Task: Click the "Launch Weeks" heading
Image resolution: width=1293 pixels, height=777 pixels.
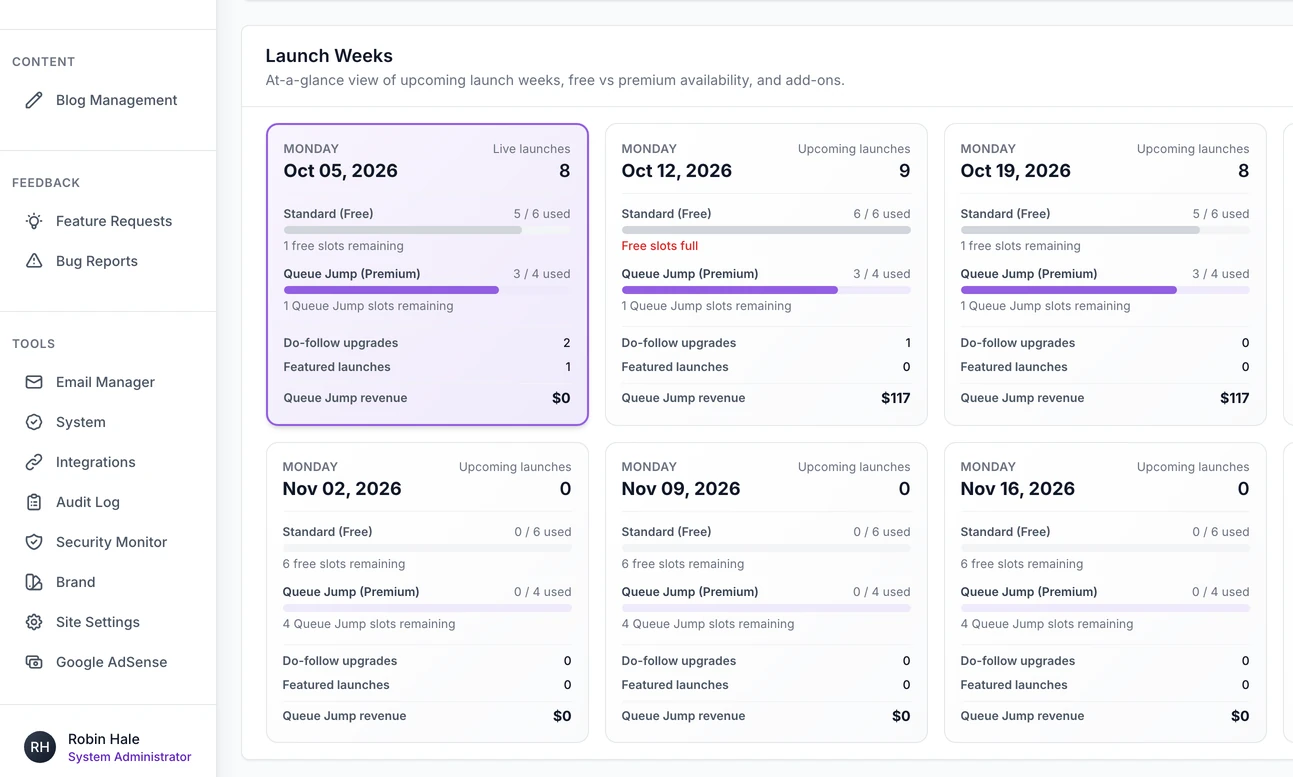Action: tap(329, 56)
